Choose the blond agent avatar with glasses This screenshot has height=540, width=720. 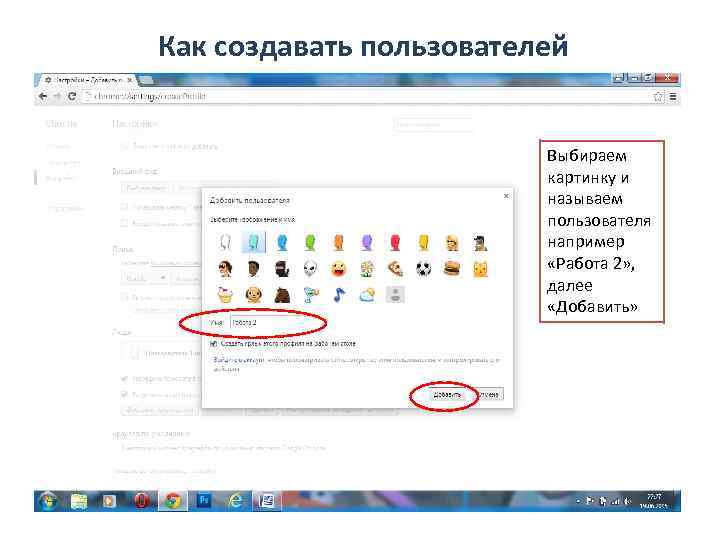(x=452, y=242)
